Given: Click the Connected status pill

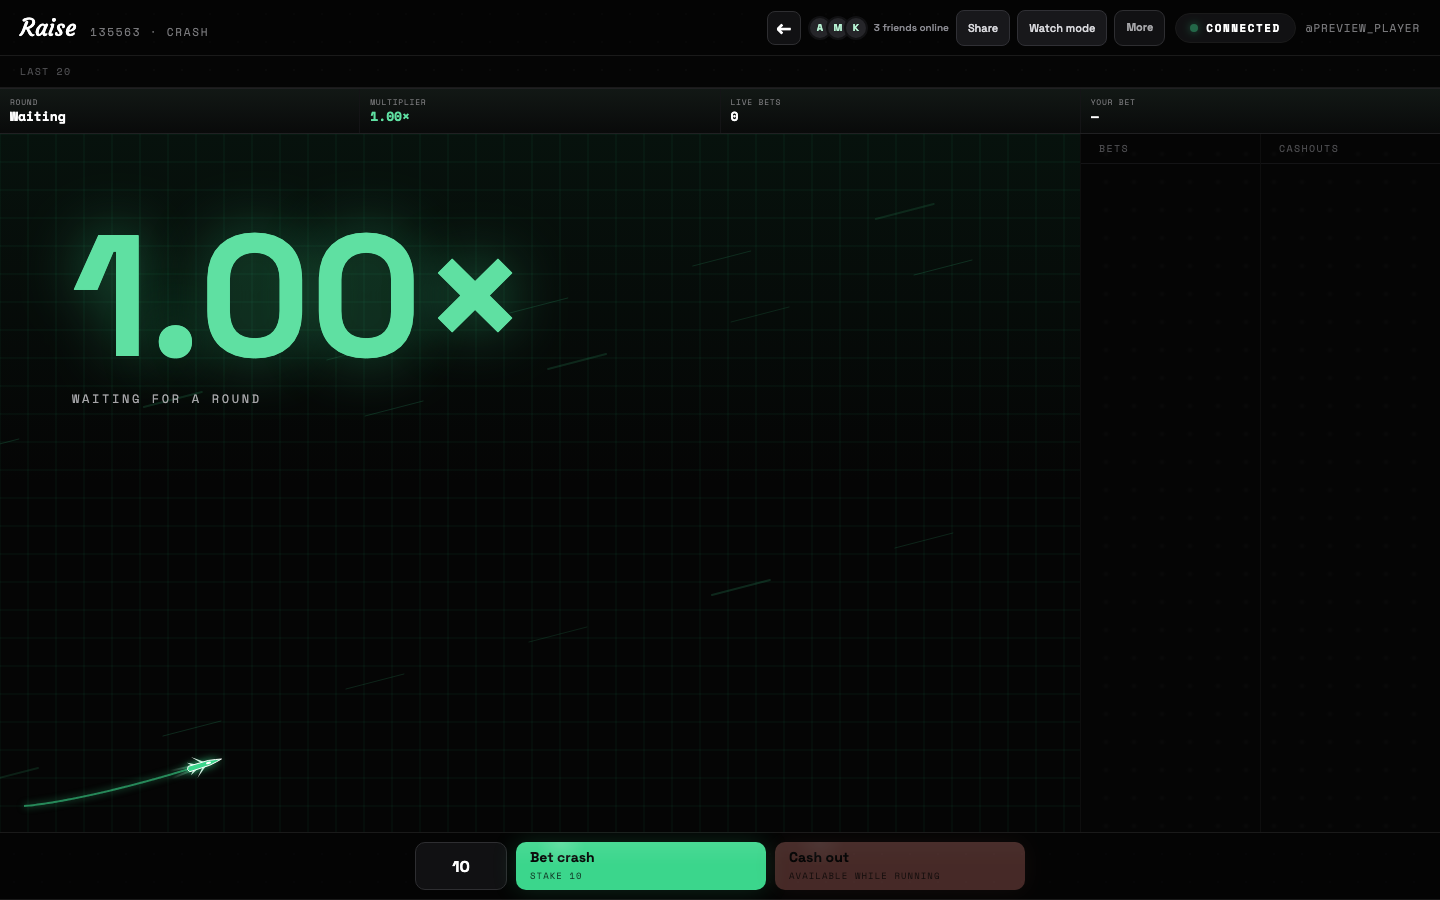Looking at the screenshot, I should click(x=1235, y=28).
